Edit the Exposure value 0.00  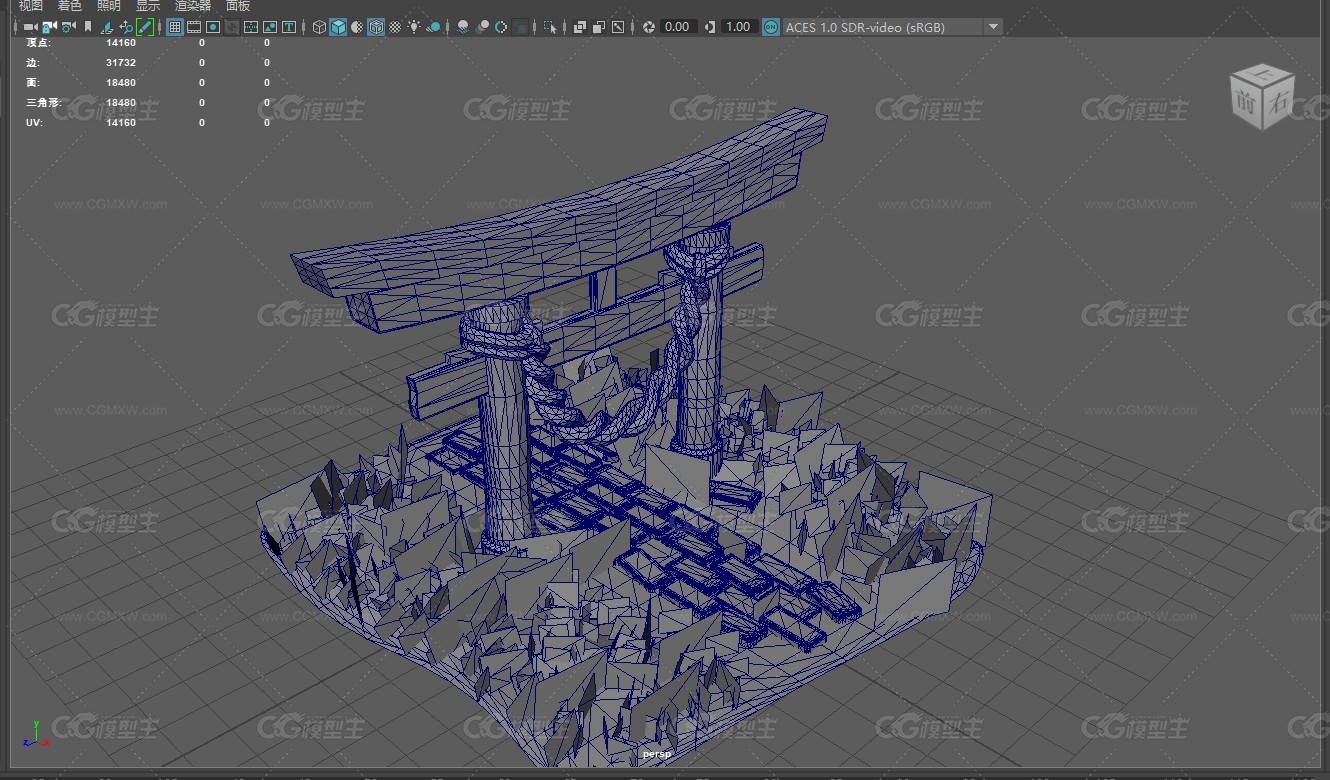tap(678, 27)
